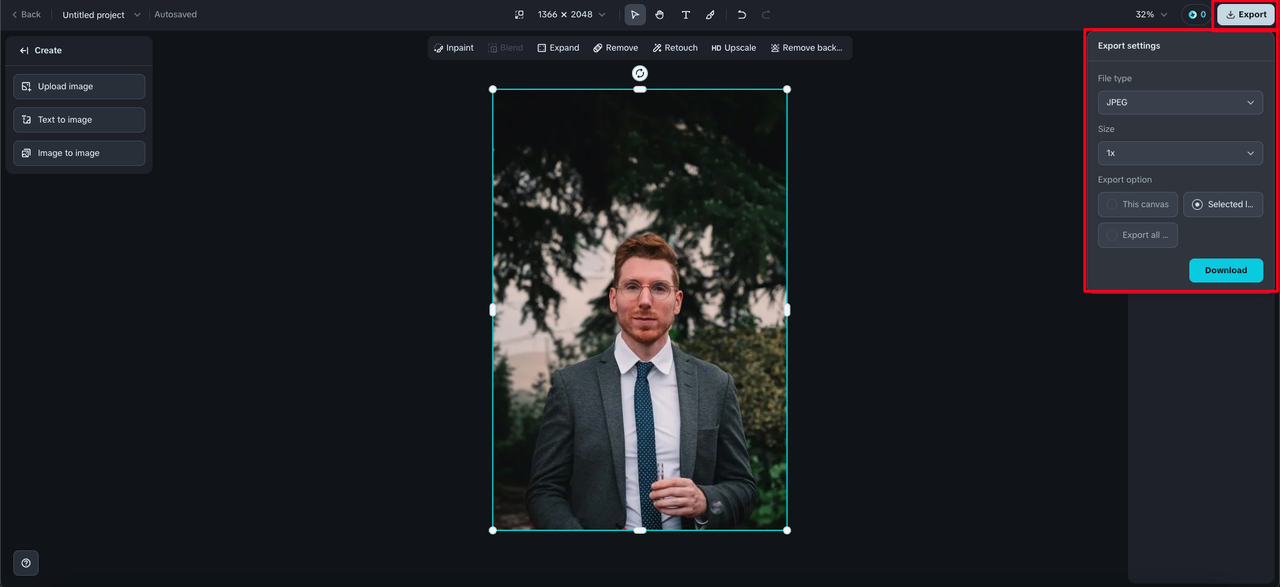
Task: Click the rotate handle above the image
Action: pyautogui.click(x=640, y=73)
